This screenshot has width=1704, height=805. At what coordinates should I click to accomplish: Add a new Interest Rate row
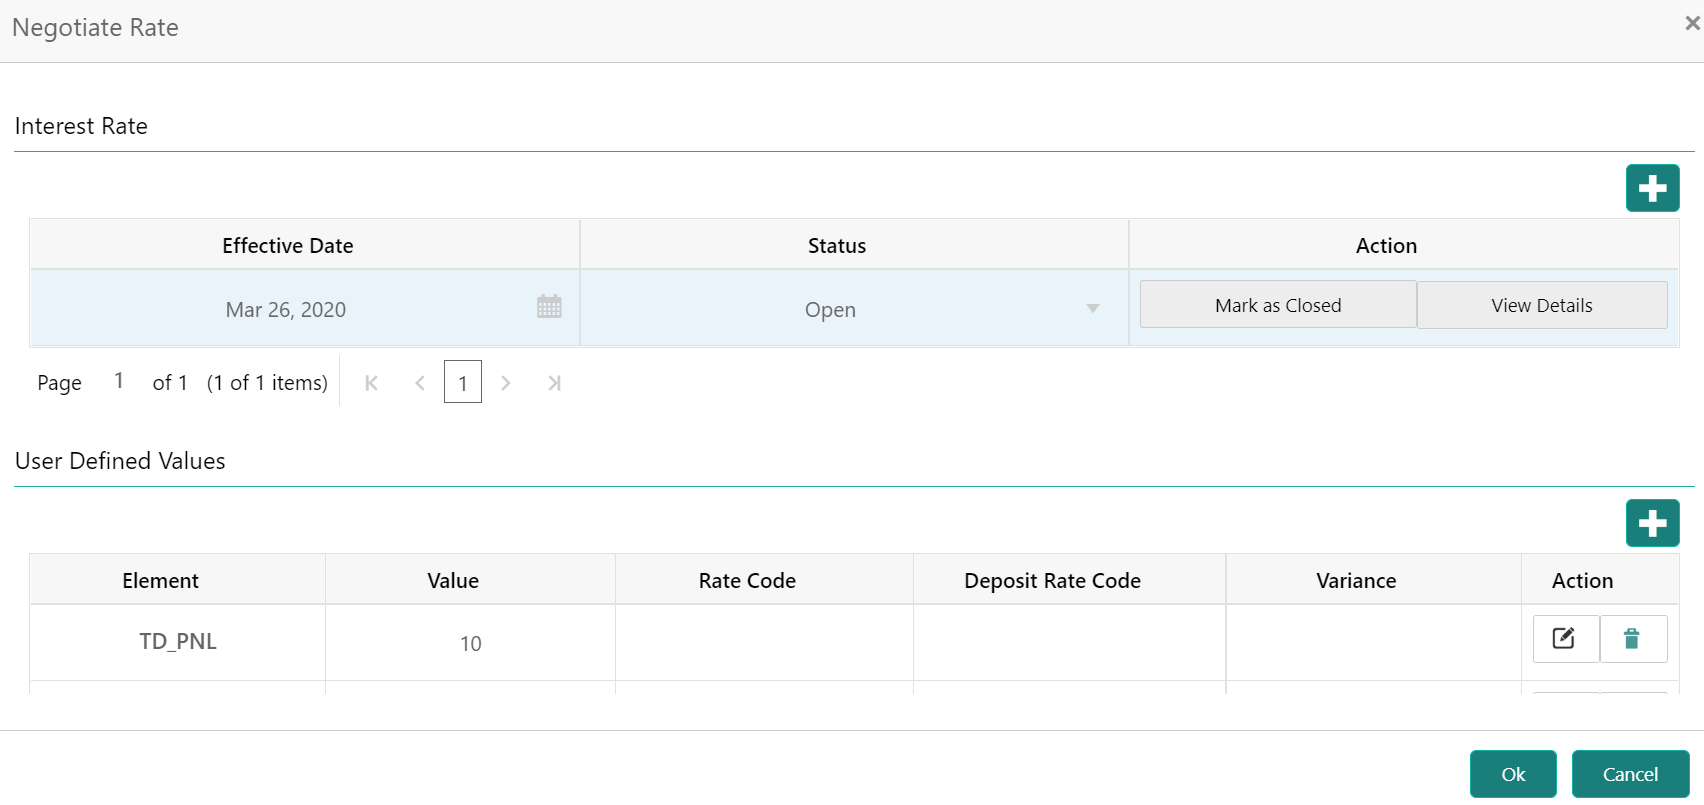tap(1652, 188)
